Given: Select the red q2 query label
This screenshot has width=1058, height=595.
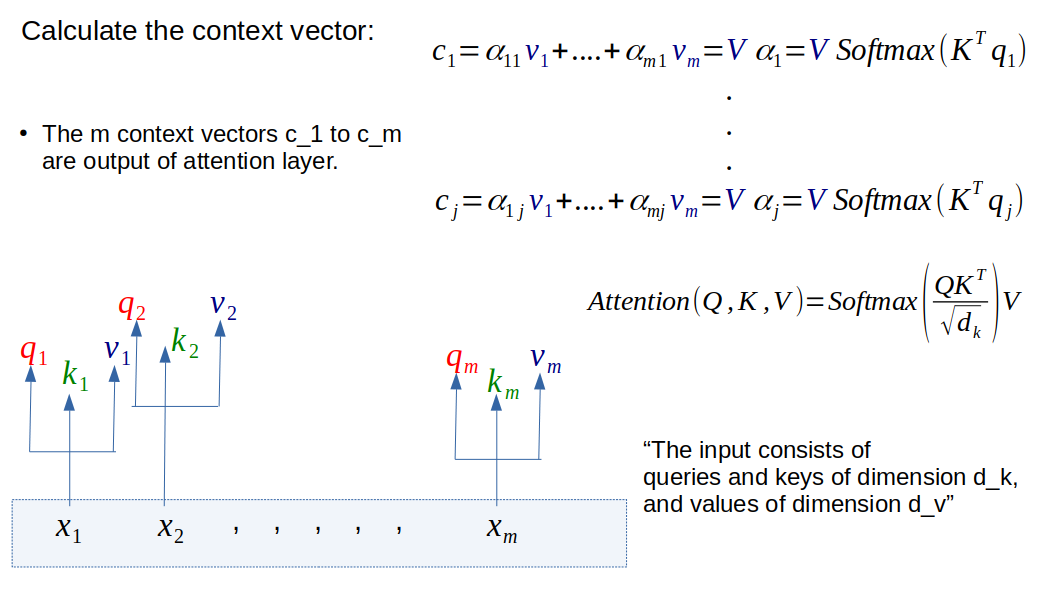Looking at the screenshot, I should click(x=132, y=306).
